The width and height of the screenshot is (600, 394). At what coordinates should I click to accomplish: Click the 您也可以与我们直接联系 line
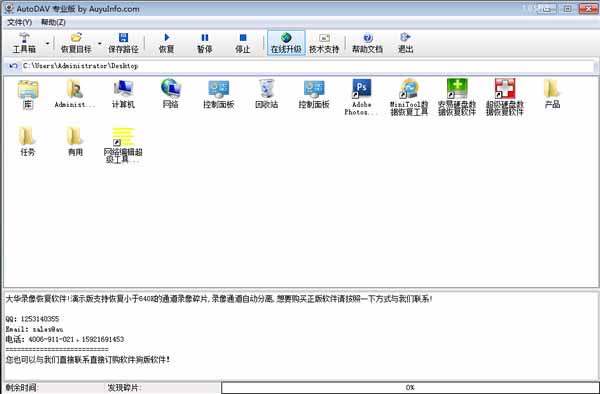pos(88,360)
